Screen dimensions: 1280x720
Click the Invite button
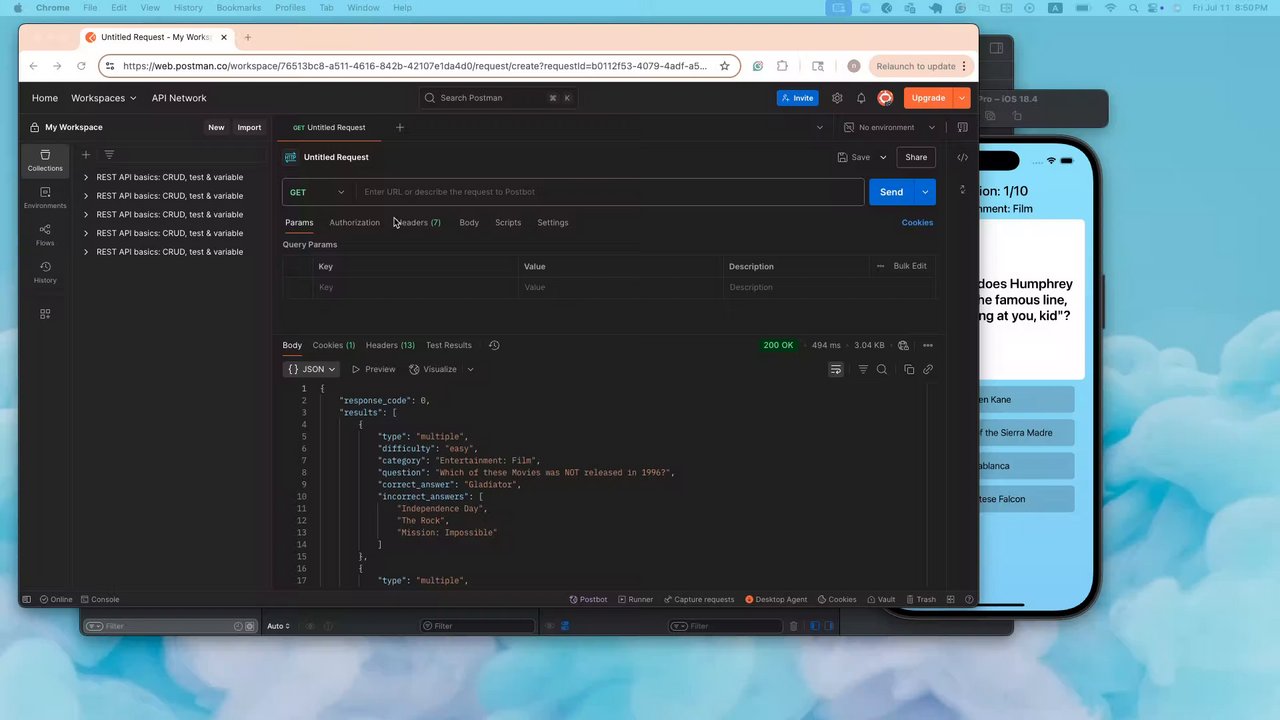point(797,98)
